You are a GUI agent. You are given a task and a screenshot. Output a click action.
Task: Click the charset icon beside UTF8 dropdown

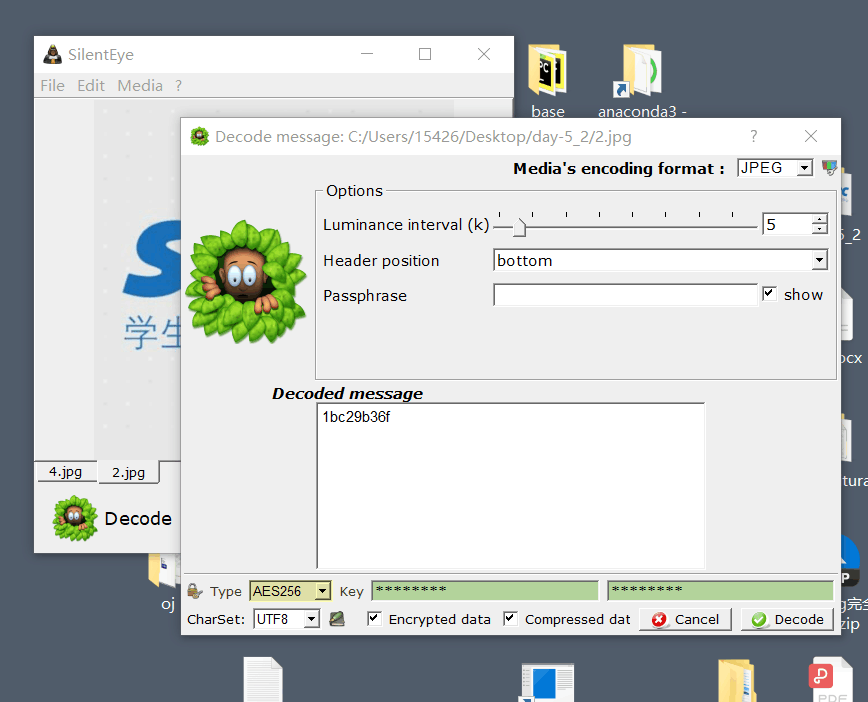pos(337,619)
